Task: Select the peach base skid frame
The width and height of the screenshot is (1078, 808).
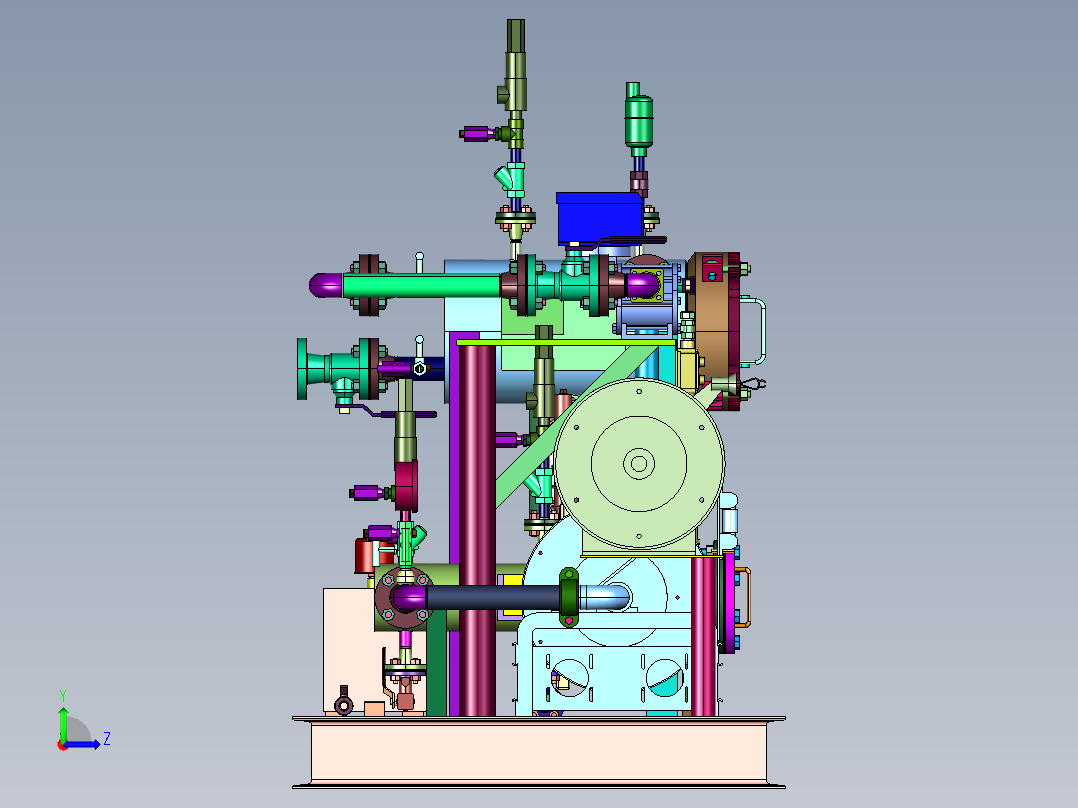Action: [x=539, y=752]
